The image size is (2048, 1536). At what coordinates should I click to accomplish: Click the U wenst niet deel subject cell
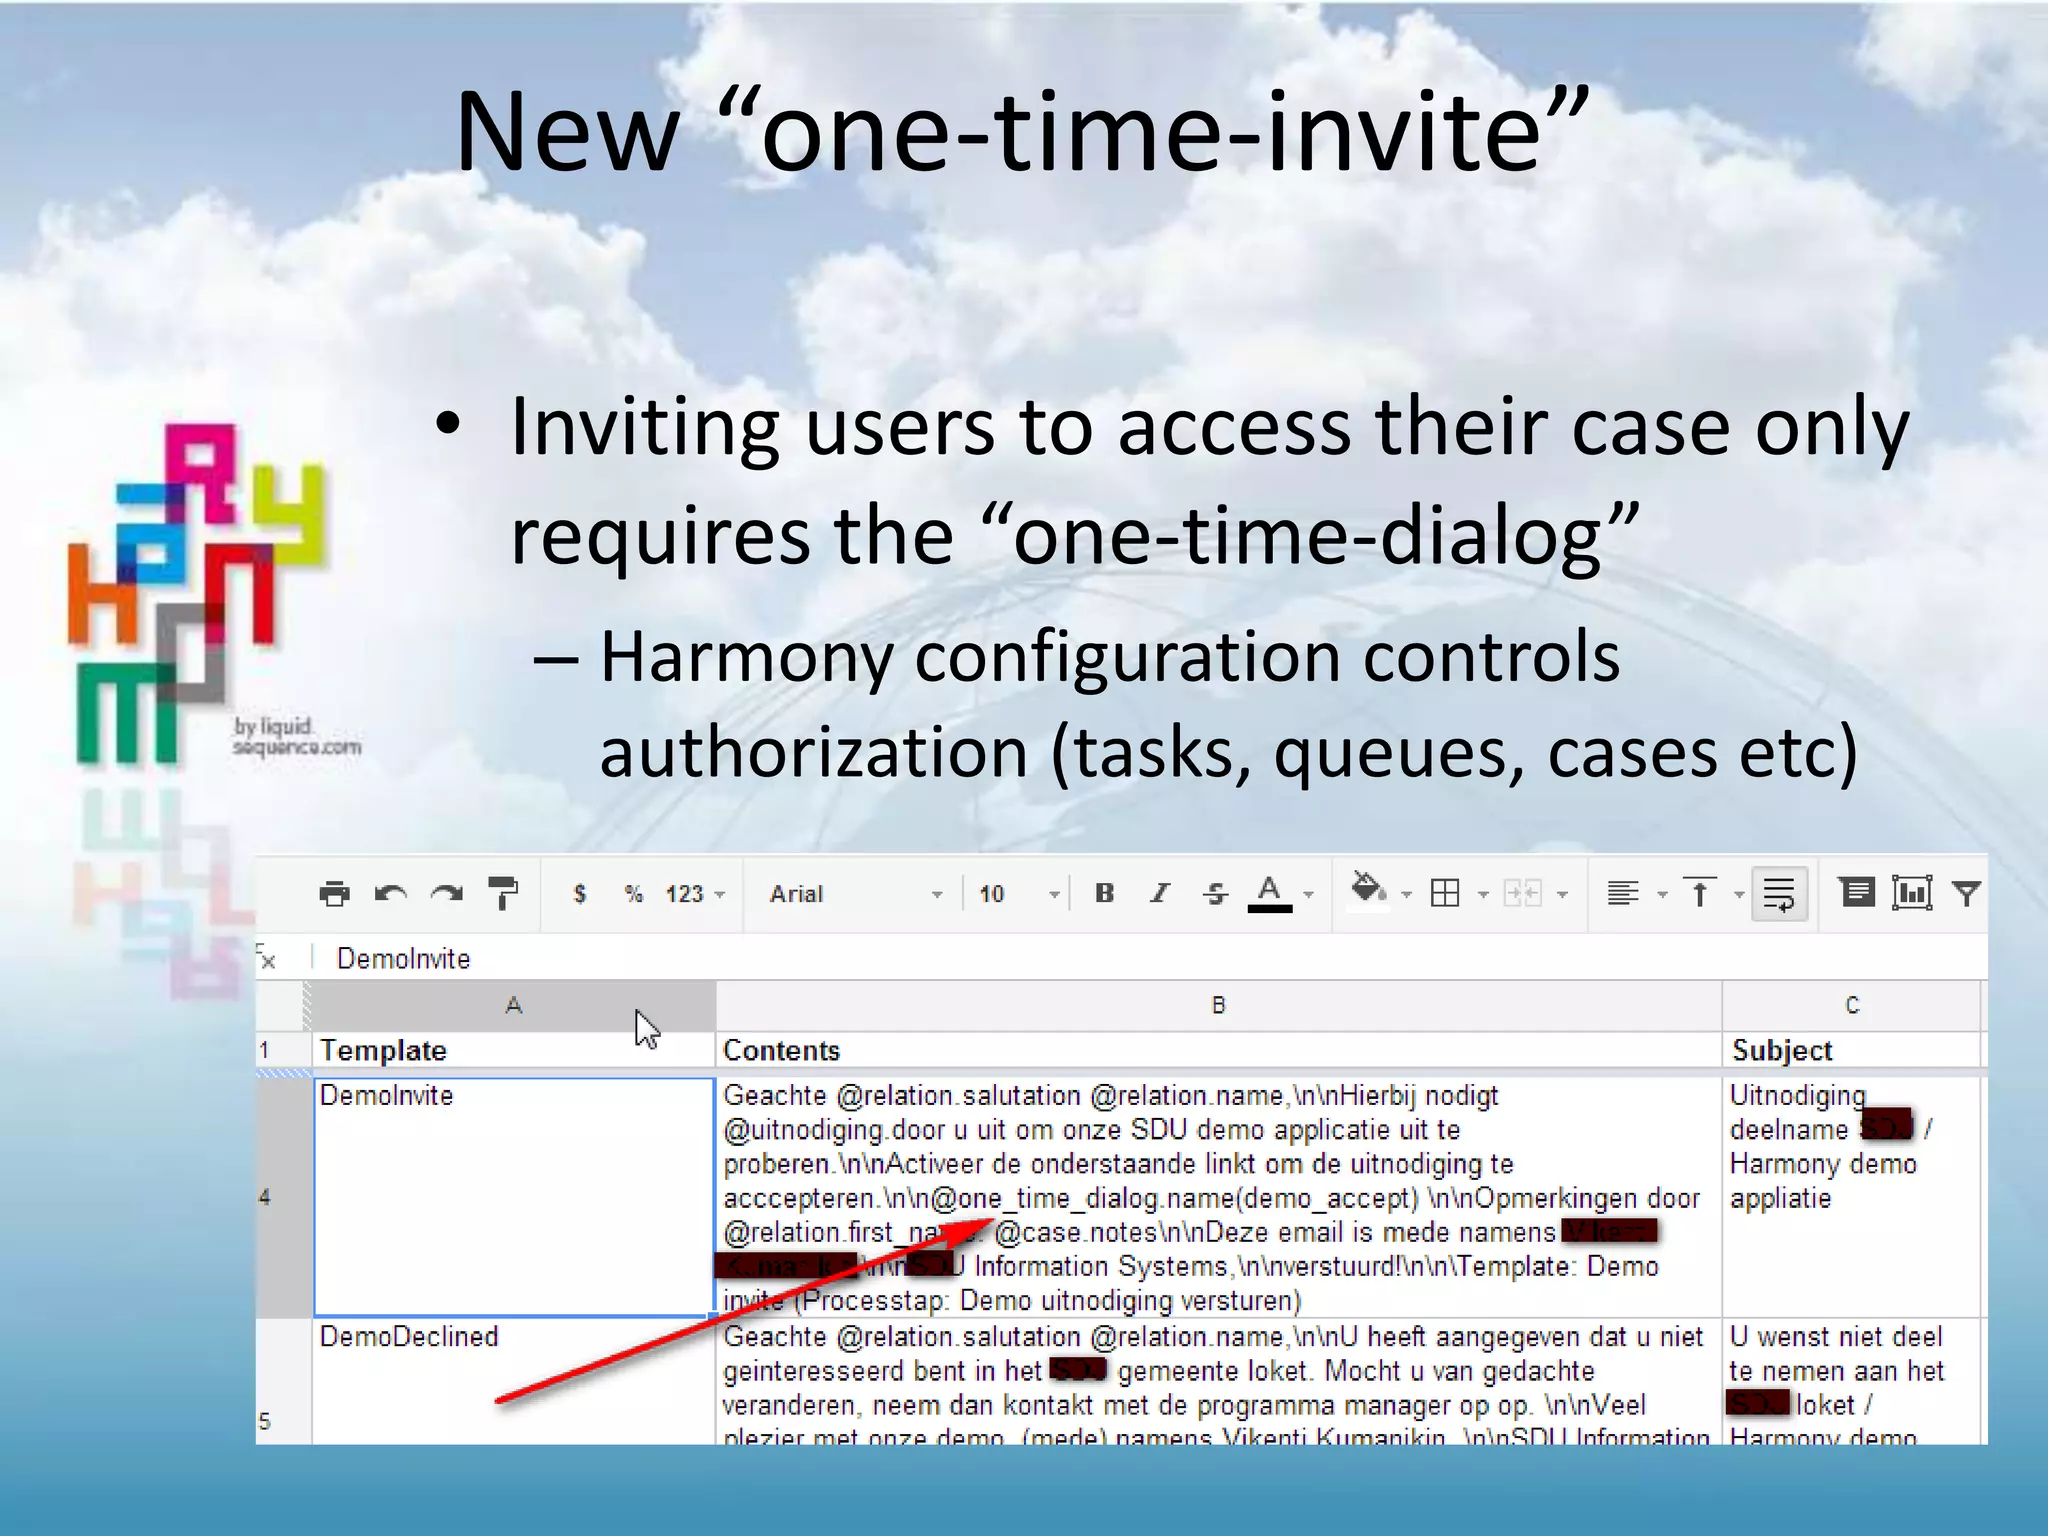tap(1852, 1382)
